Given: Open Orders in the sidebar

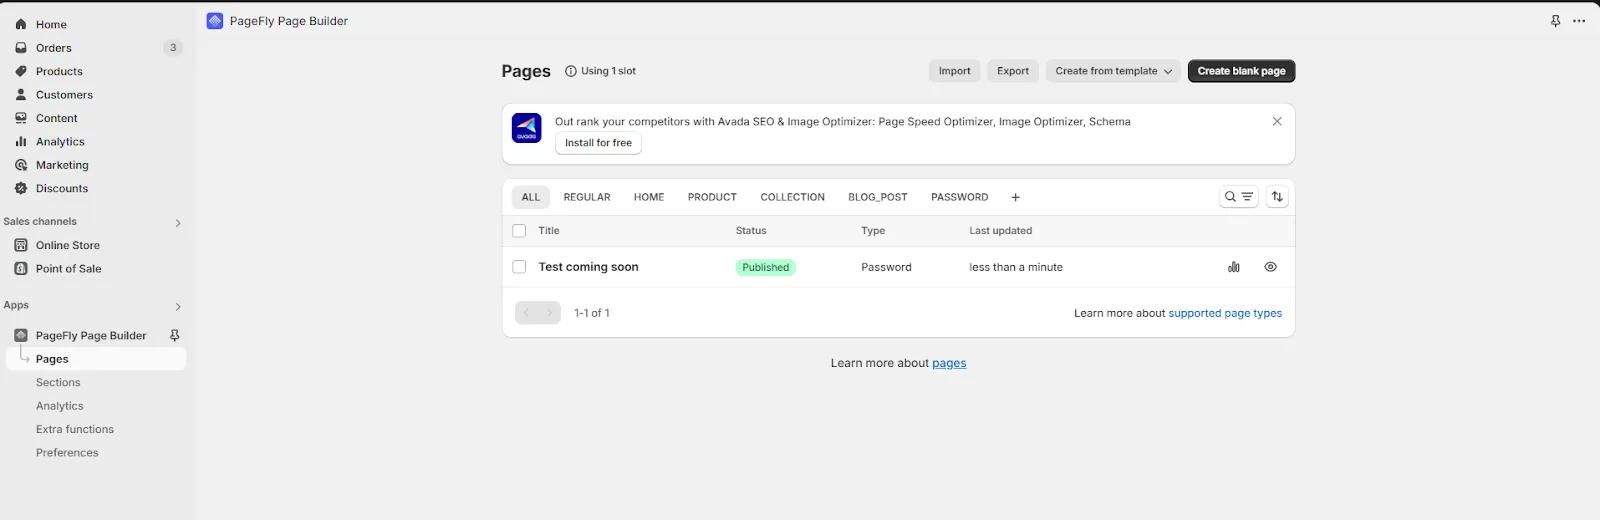Looking at the screenshot, I should click(54, 48).
